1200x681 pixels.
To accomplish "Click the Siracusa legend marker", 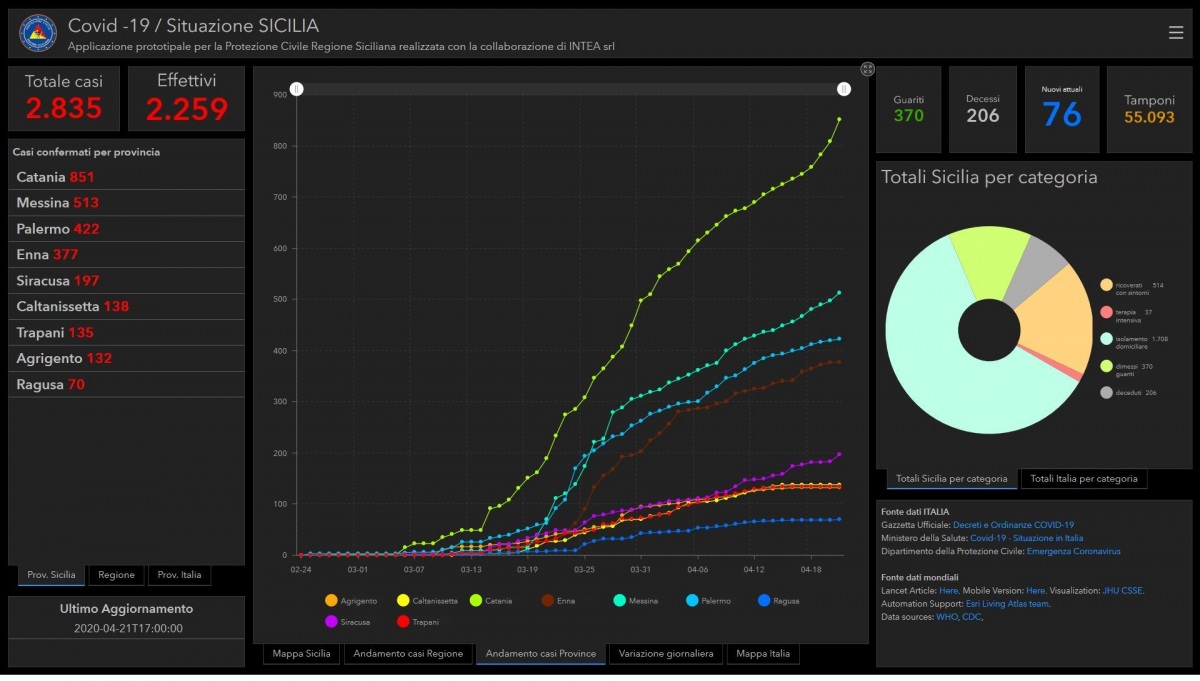I will click(331, 621).
